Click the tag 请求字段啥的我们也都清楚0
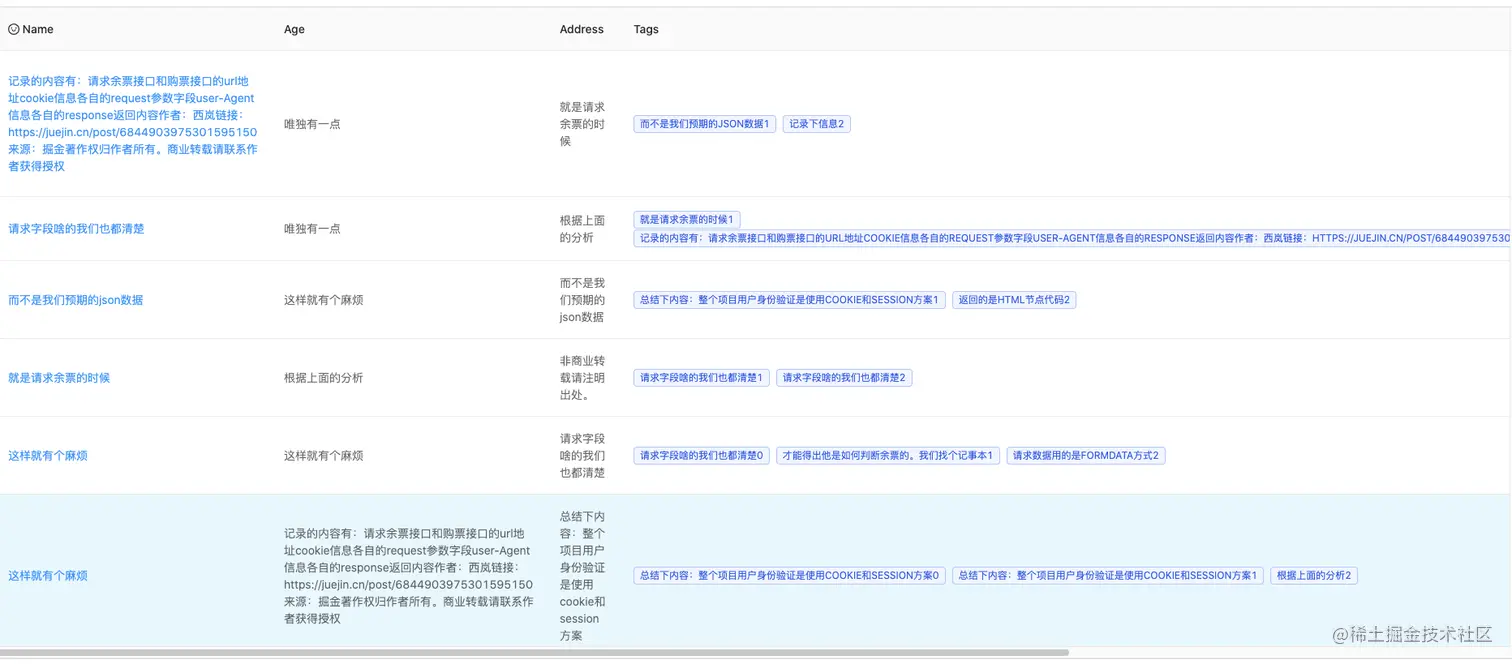 tap(702, 456)
